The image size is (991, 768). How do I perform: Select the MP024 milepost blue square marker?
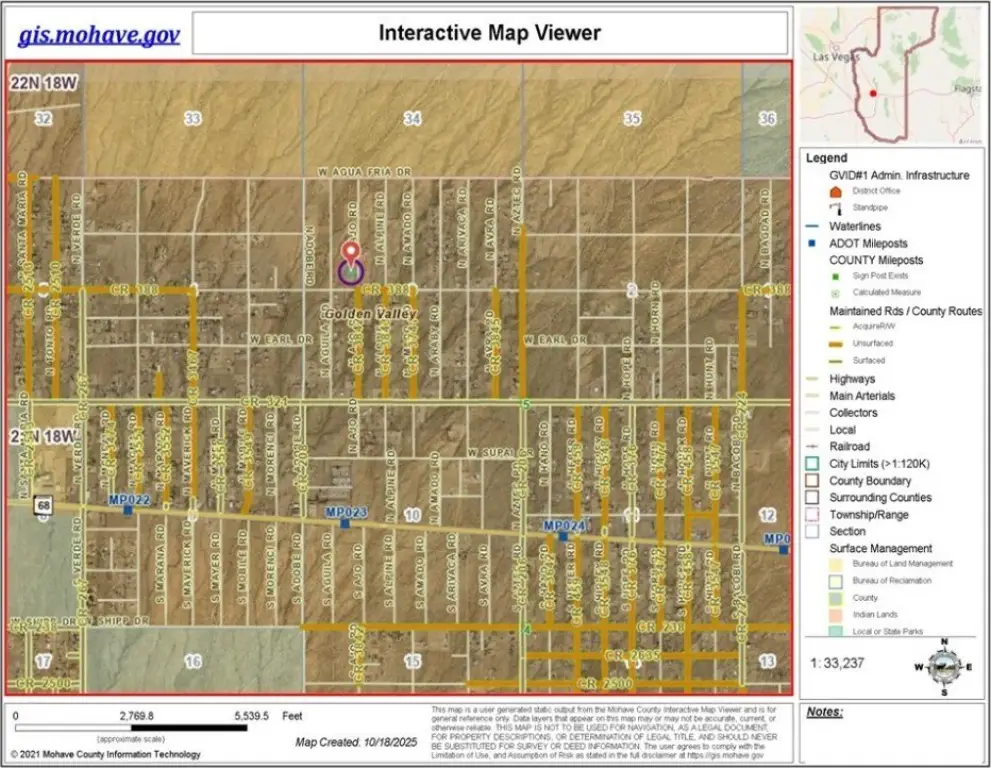click(562, 536)
